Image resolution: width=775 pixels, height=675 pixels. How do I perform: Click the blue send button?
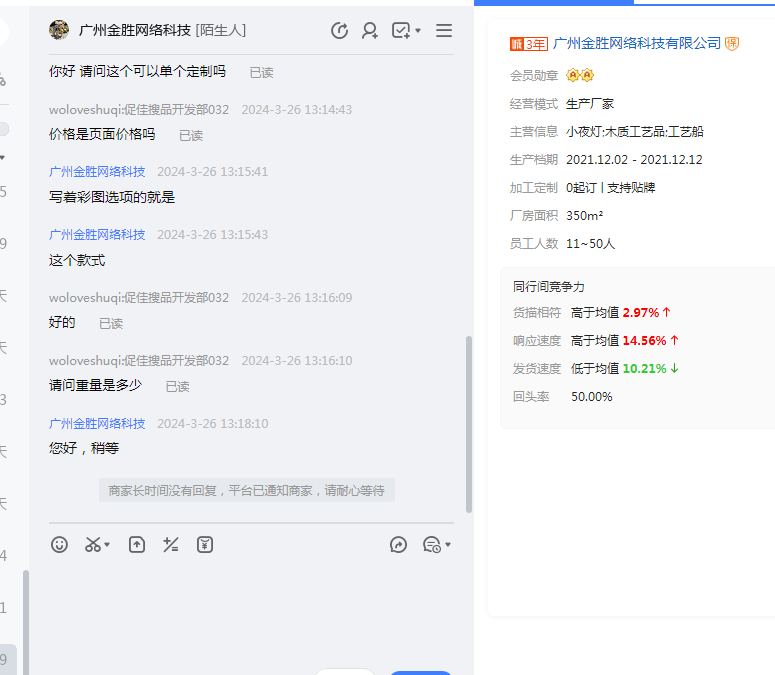click(x=420, y=672)
